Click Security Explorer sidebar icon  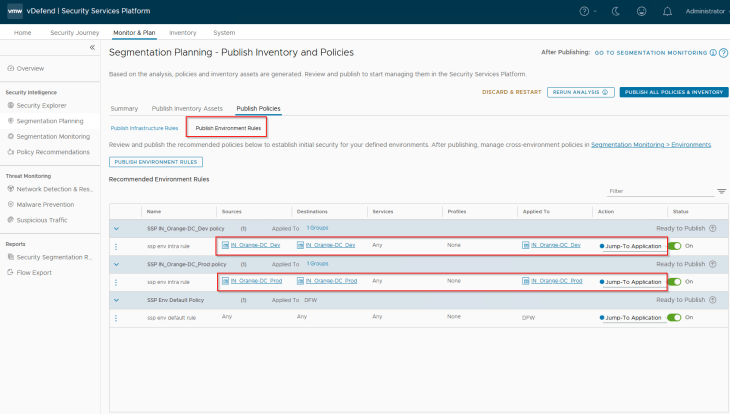click(11, 105)
